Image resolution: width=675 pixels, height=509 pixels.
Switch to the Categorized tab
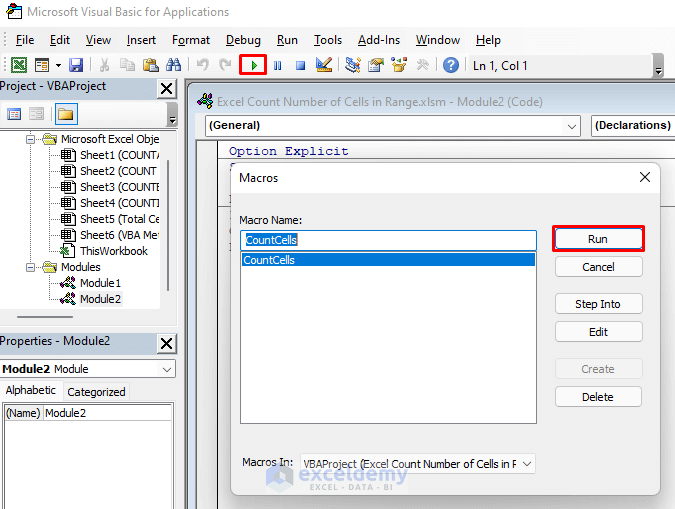[96, 392]
